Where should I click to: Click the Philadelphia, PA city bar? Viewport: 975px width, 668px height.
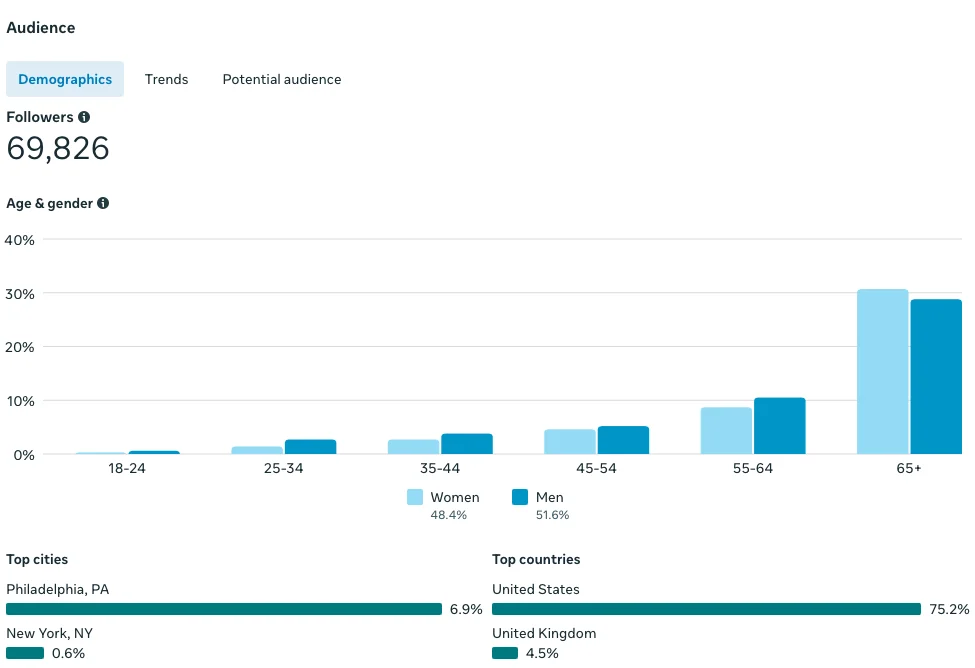click(x=224, y=609)
